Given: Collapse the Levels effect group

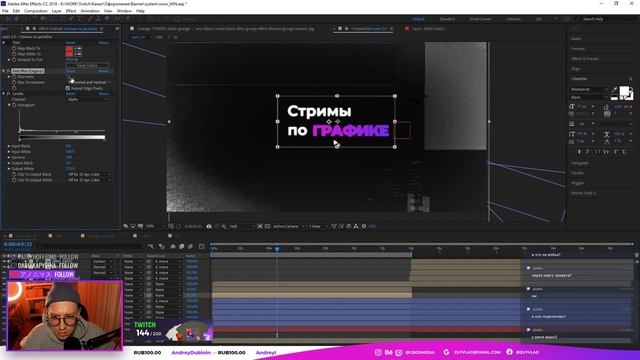Looking at the screenshot, I should [x=4, y=94].
